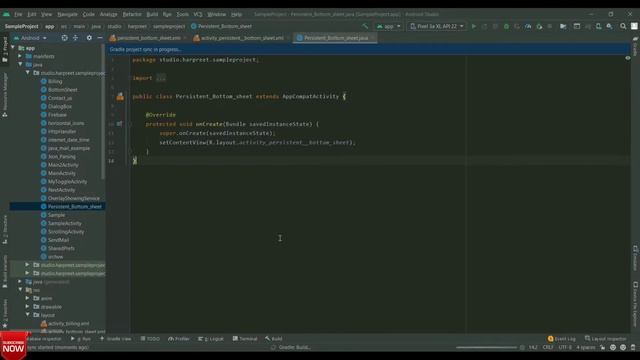Image resolution: width=640 pixels, height=360 pixels.
Task: Expand the anim folder
Action: coord(28,298)
